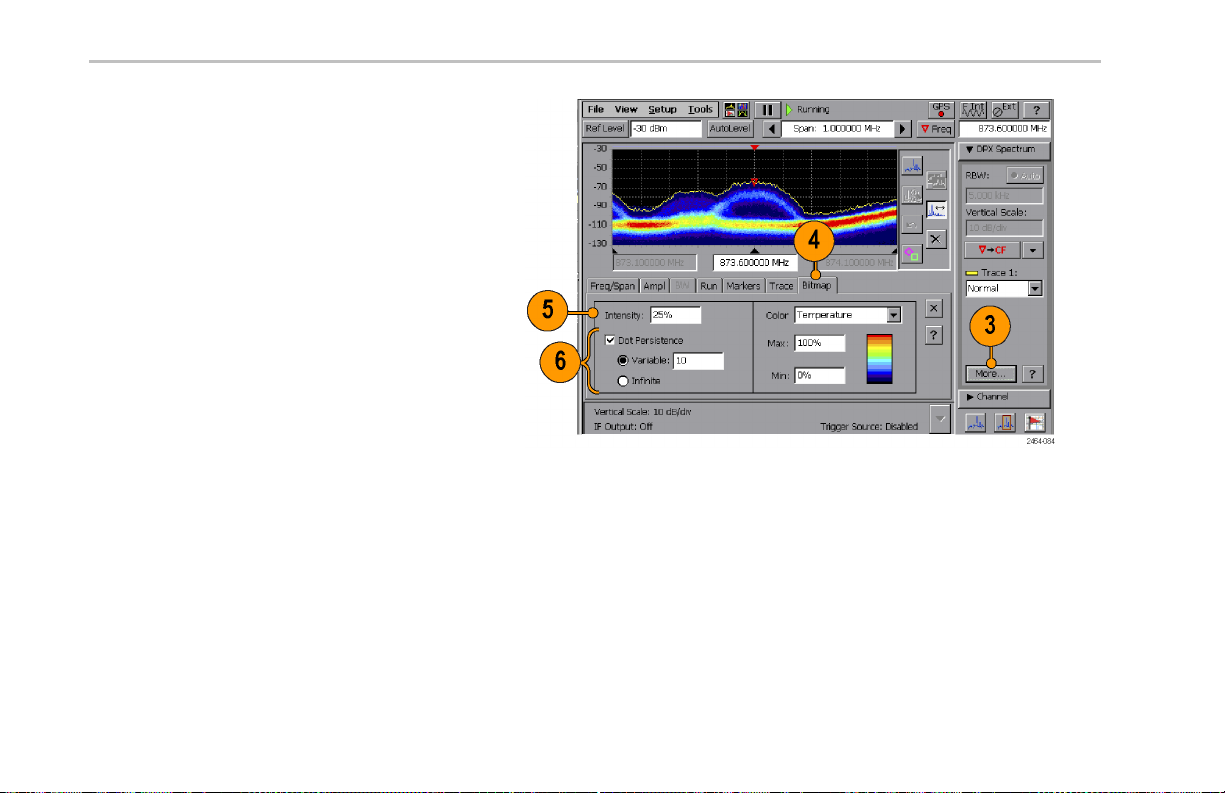Increase span with the right arrow

pos(903,129)
